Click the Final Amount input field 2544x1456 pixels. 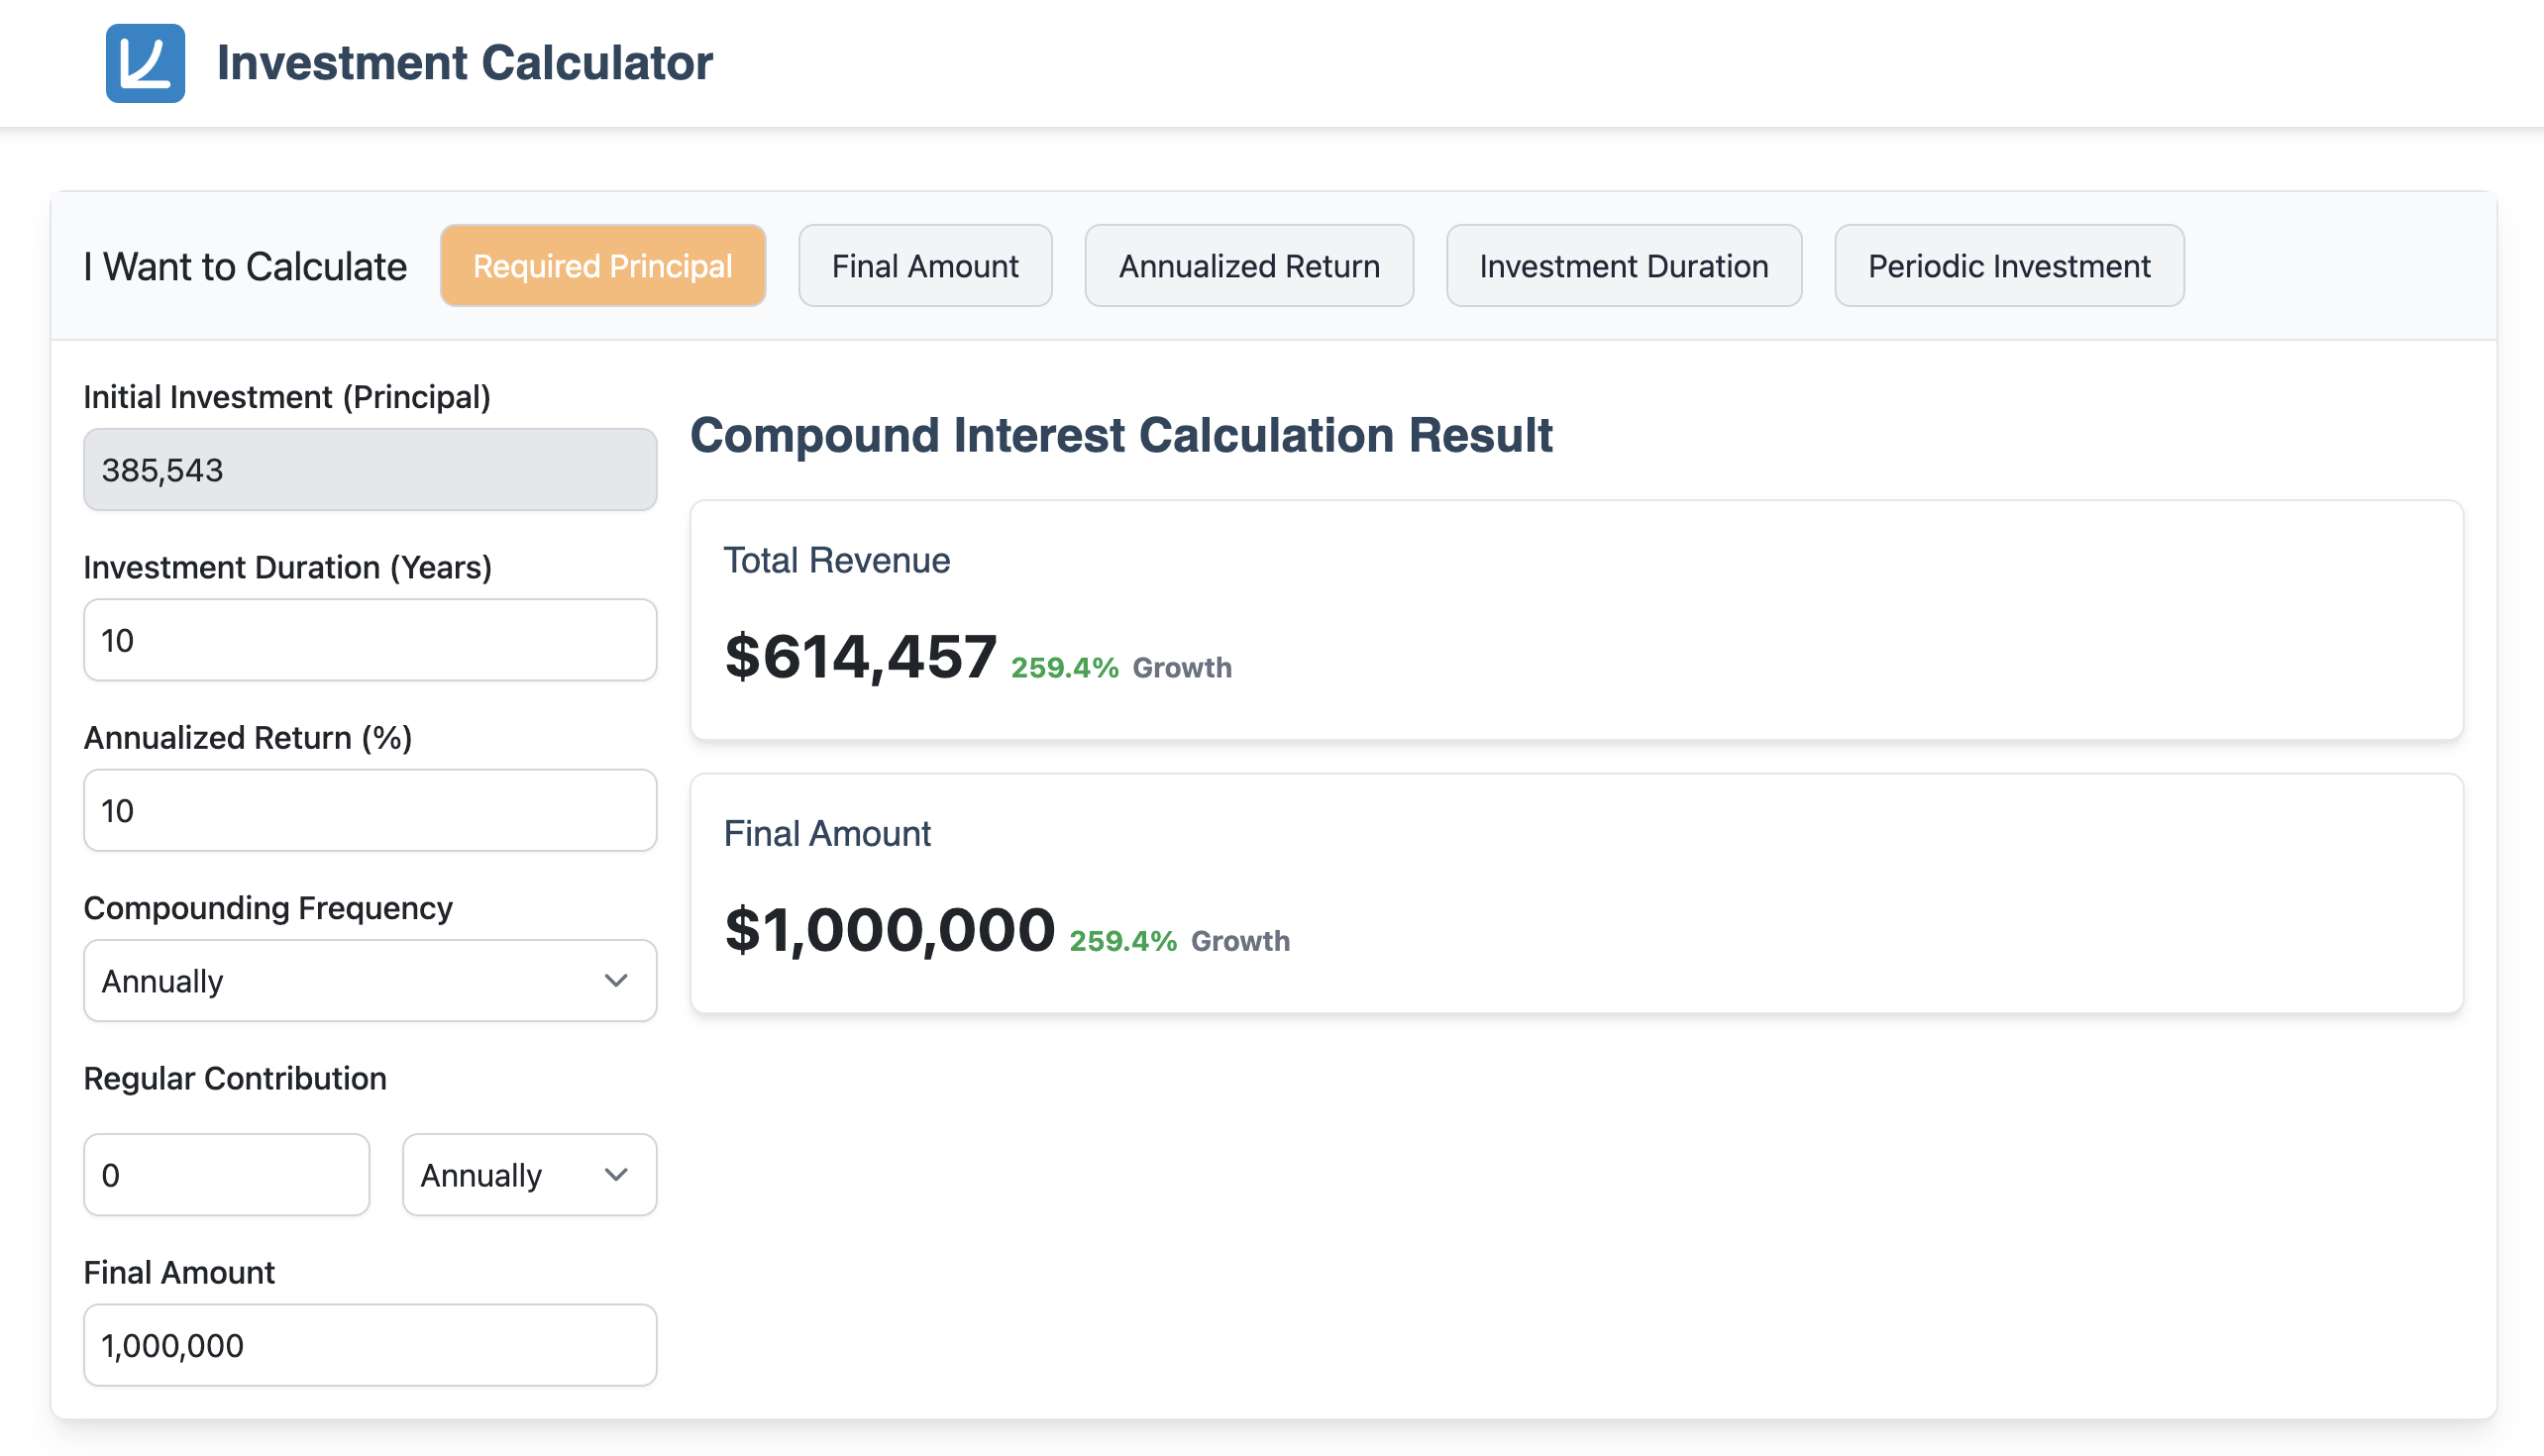click(370, 1345)
